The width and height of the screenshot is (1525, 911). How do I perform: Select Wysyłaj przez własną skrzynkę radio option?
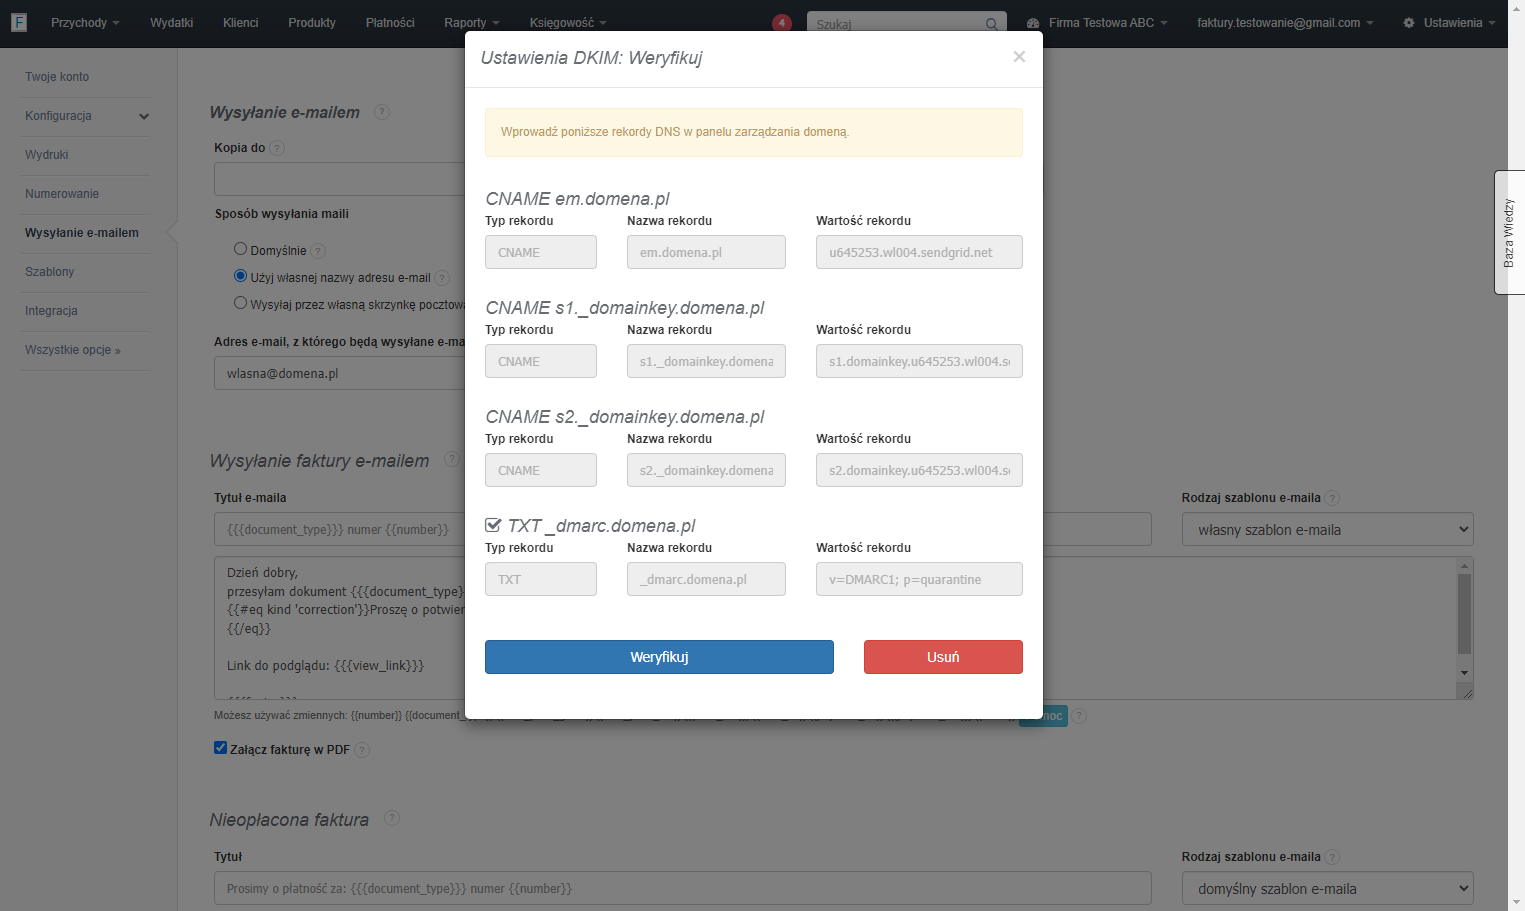click(240, 303)
